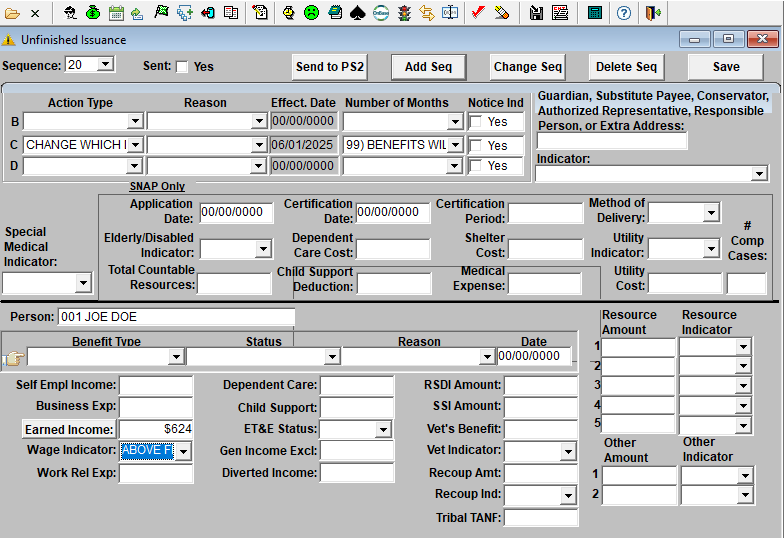Click the Earned Income button
Image resolution: width=784 pixels, height=538 pixels.
click(x=69, y=430)
